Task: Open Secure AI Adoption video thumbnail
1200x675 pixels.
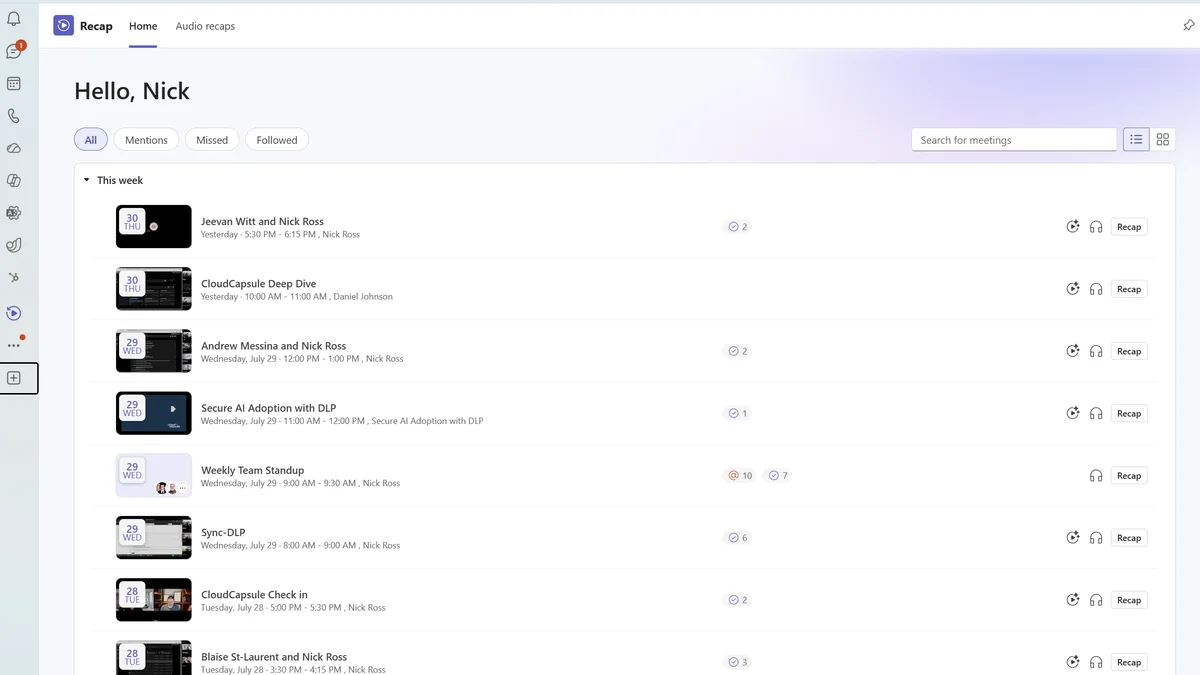Action: [x=154, y=413]
